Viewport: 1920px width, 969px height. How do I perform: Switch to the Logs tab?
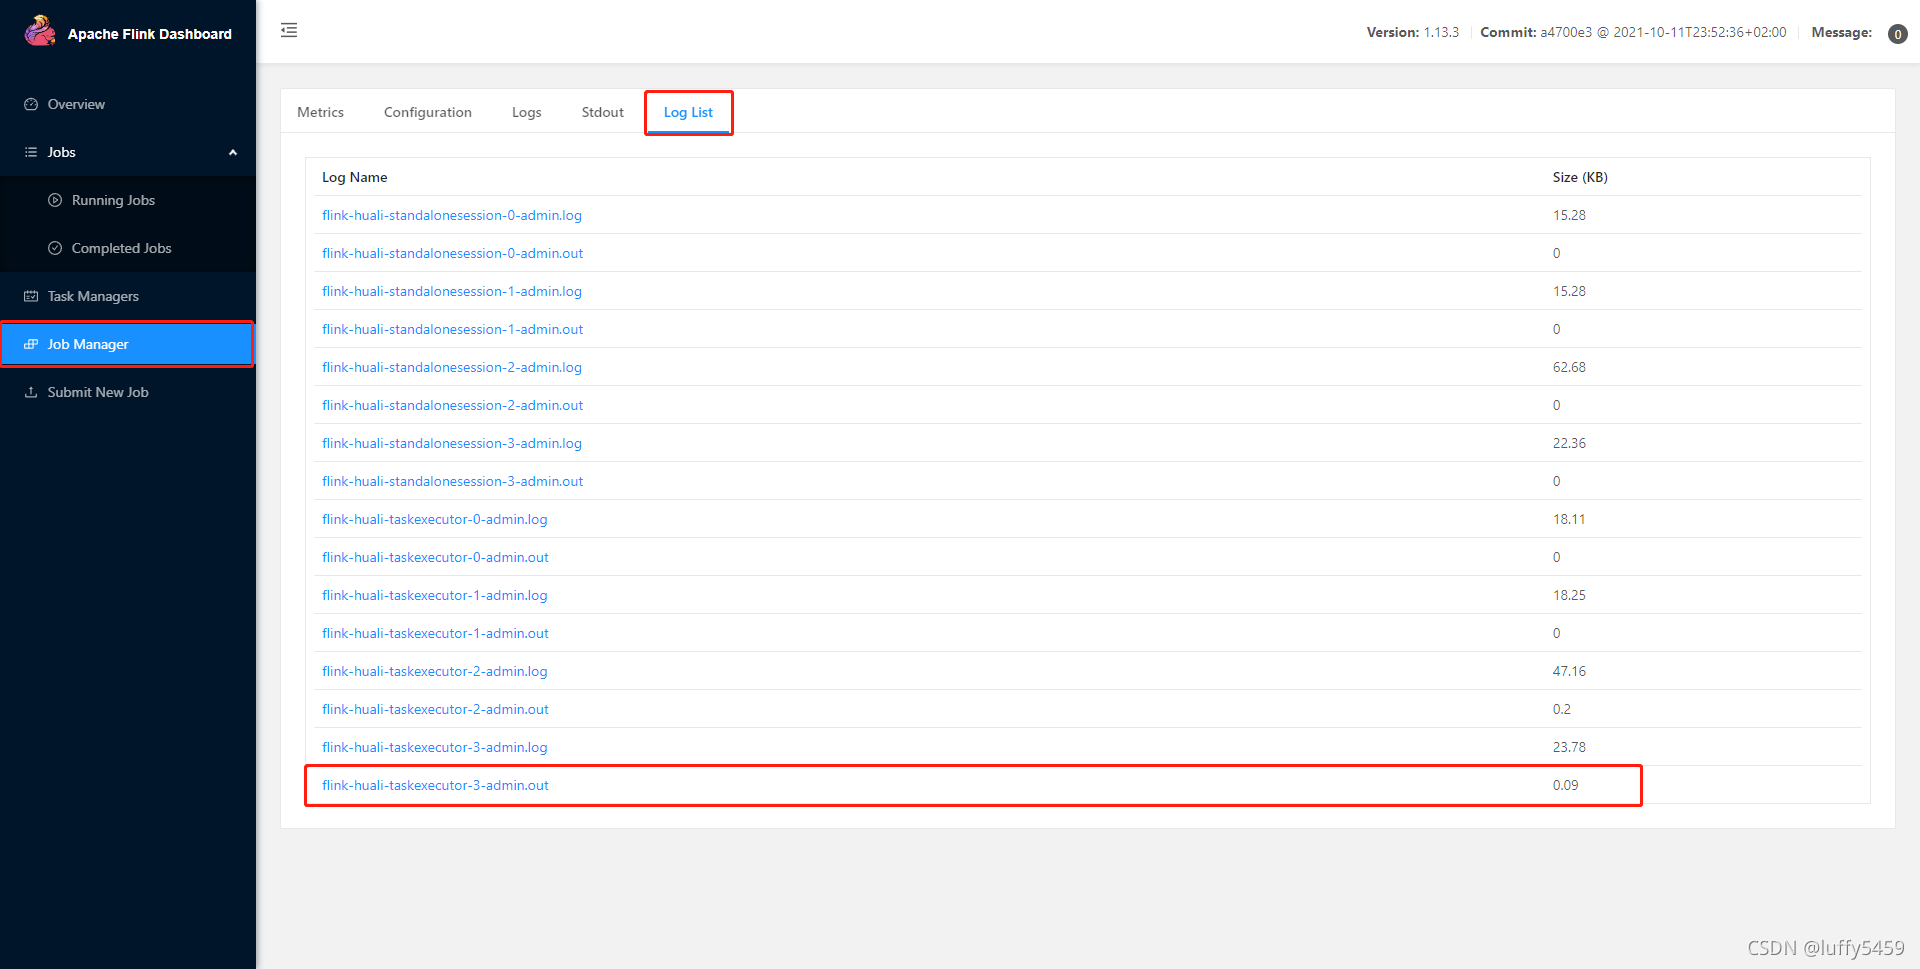pos(527,112)
